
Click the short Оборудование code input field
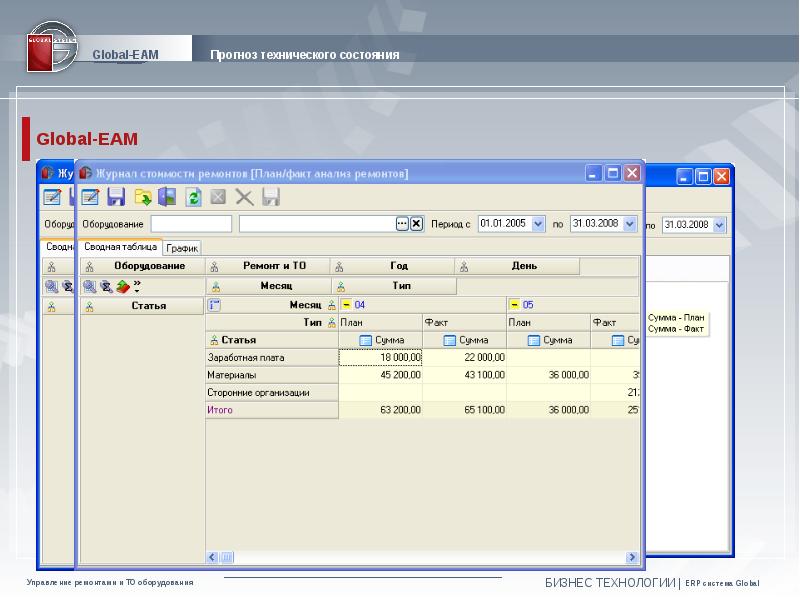click(190, 224)
